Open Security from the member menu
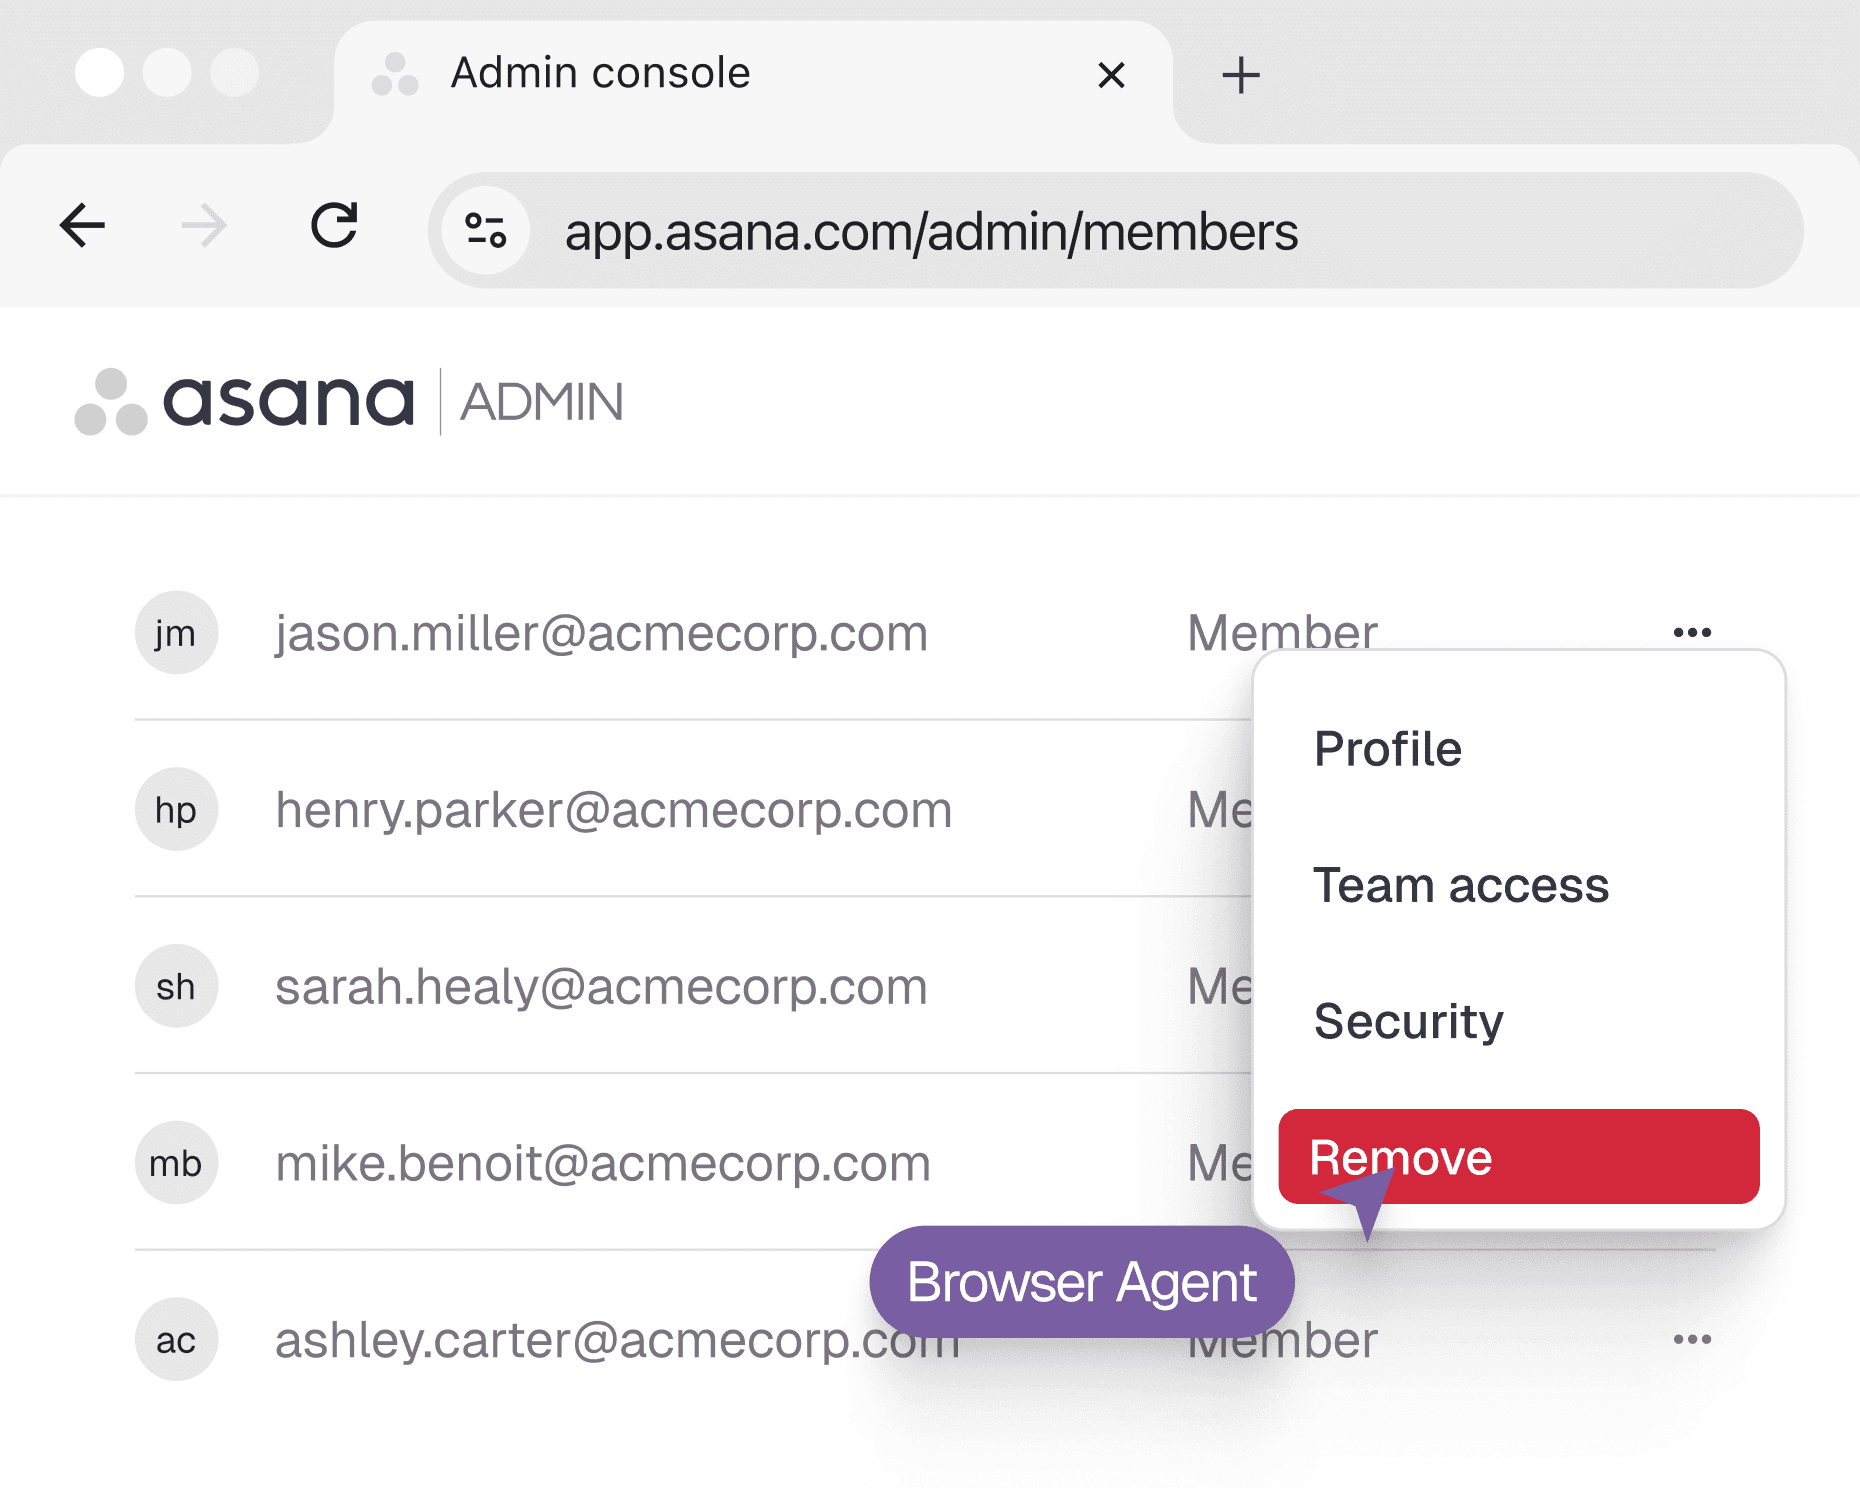 pyautogui.click(x=1408, y=1022)
